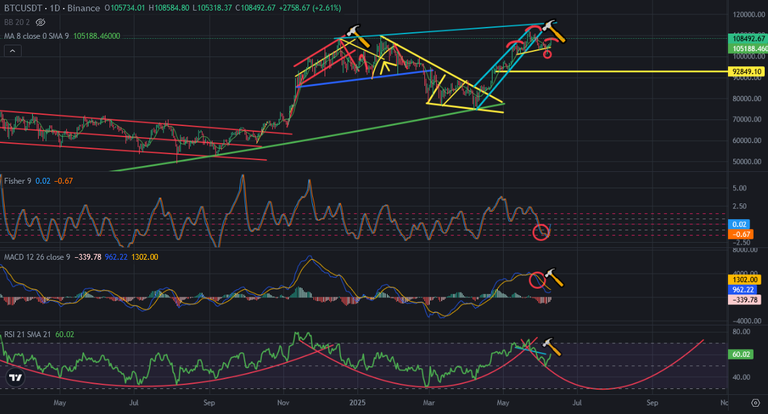Click the orange -0.67 Fisher axis label
The width and height of the screenshot is (768, 414).
(740, 234)
